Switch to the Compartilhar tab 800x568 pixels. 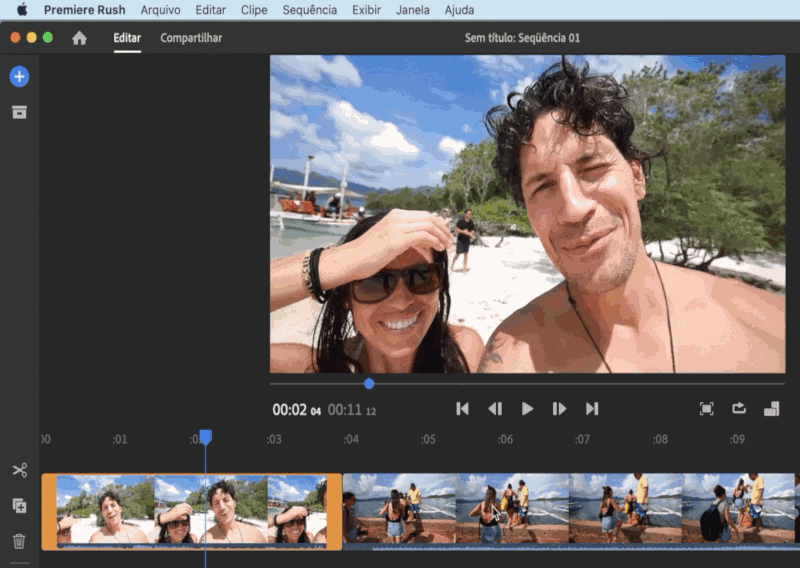tap(191, 38)
